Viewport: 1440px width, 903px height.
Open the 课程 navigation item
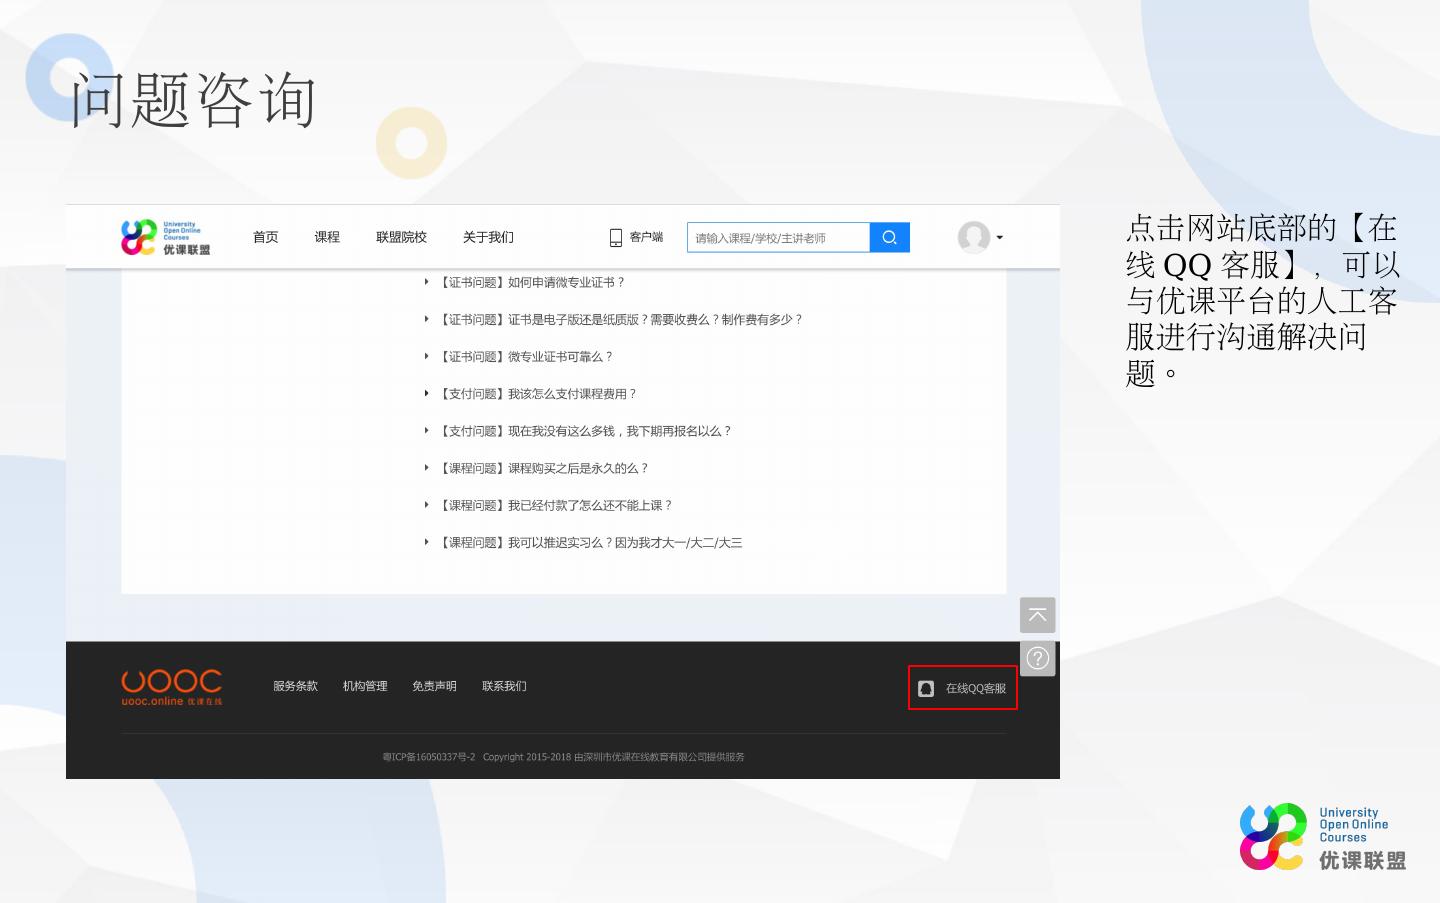click(x=327, y=237)
